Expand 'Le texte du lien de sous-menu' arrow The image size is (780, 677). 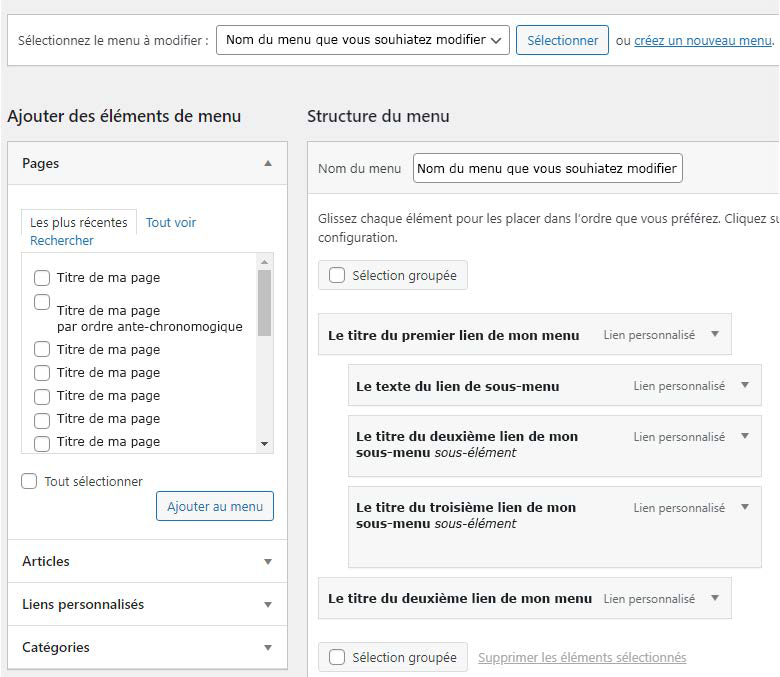pos(744,385)
